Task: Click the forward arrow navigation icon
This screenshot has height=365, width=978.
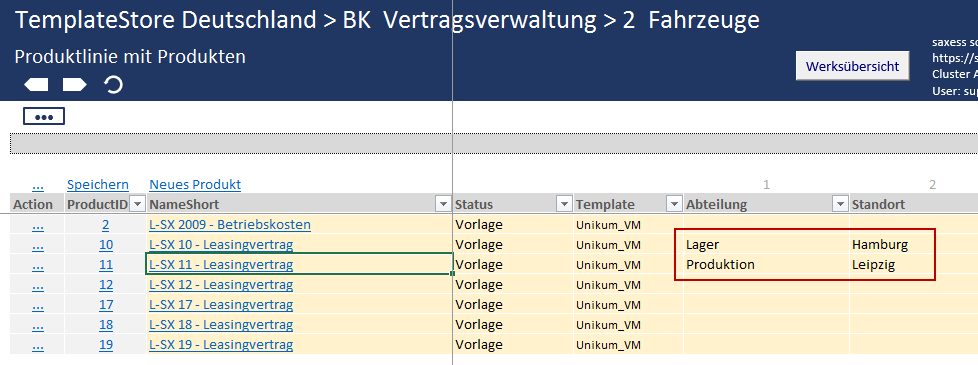Action: (75, 85)
